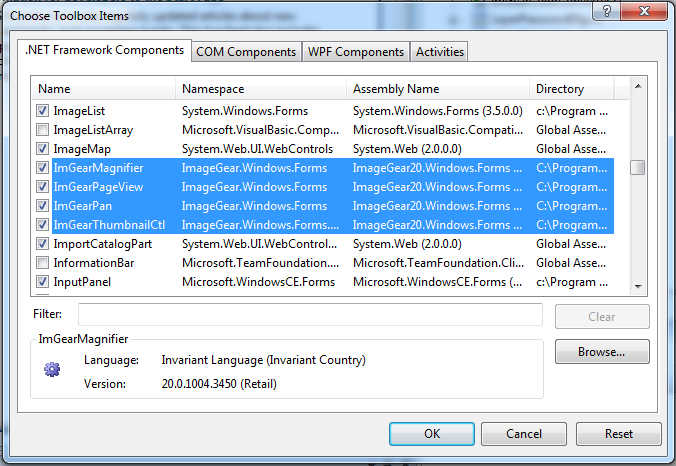Select the ImGearPan row name
Viewport: 676px width, 466px height.
click(x=83, y=206)
